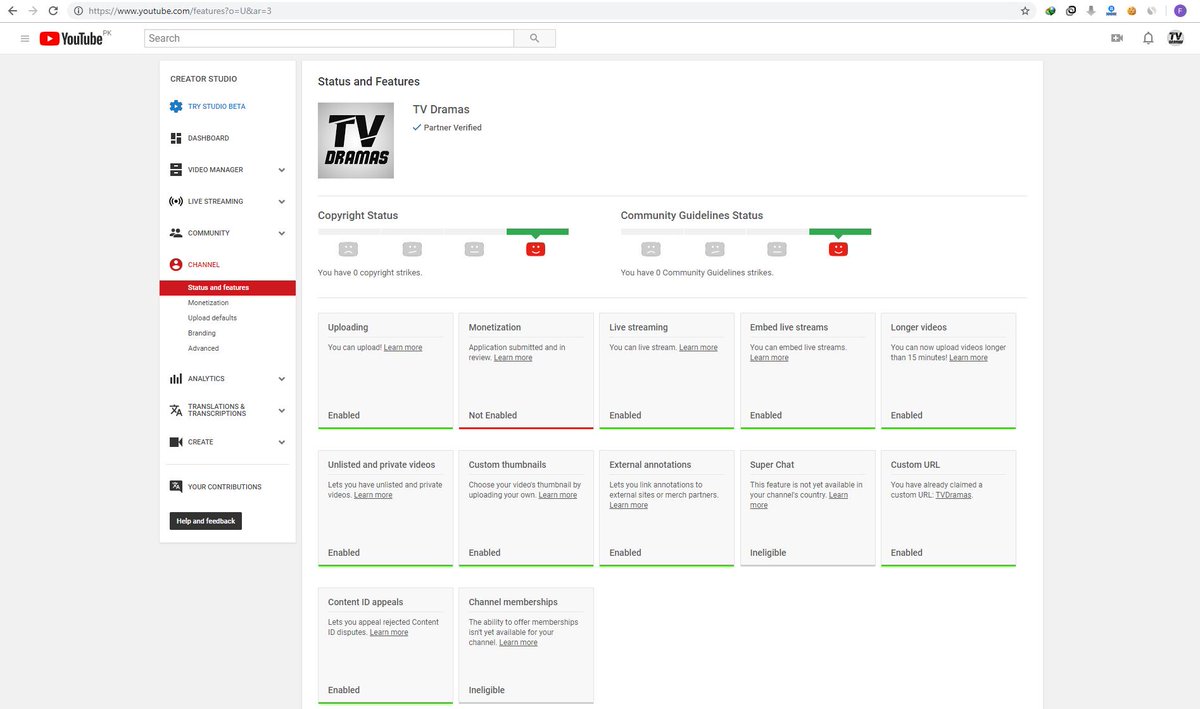Click 'Ineligible' in the Super Chat card
The width and height of the screenshot is (1200, 709).
pyautogui.click(x=768, y=552)
